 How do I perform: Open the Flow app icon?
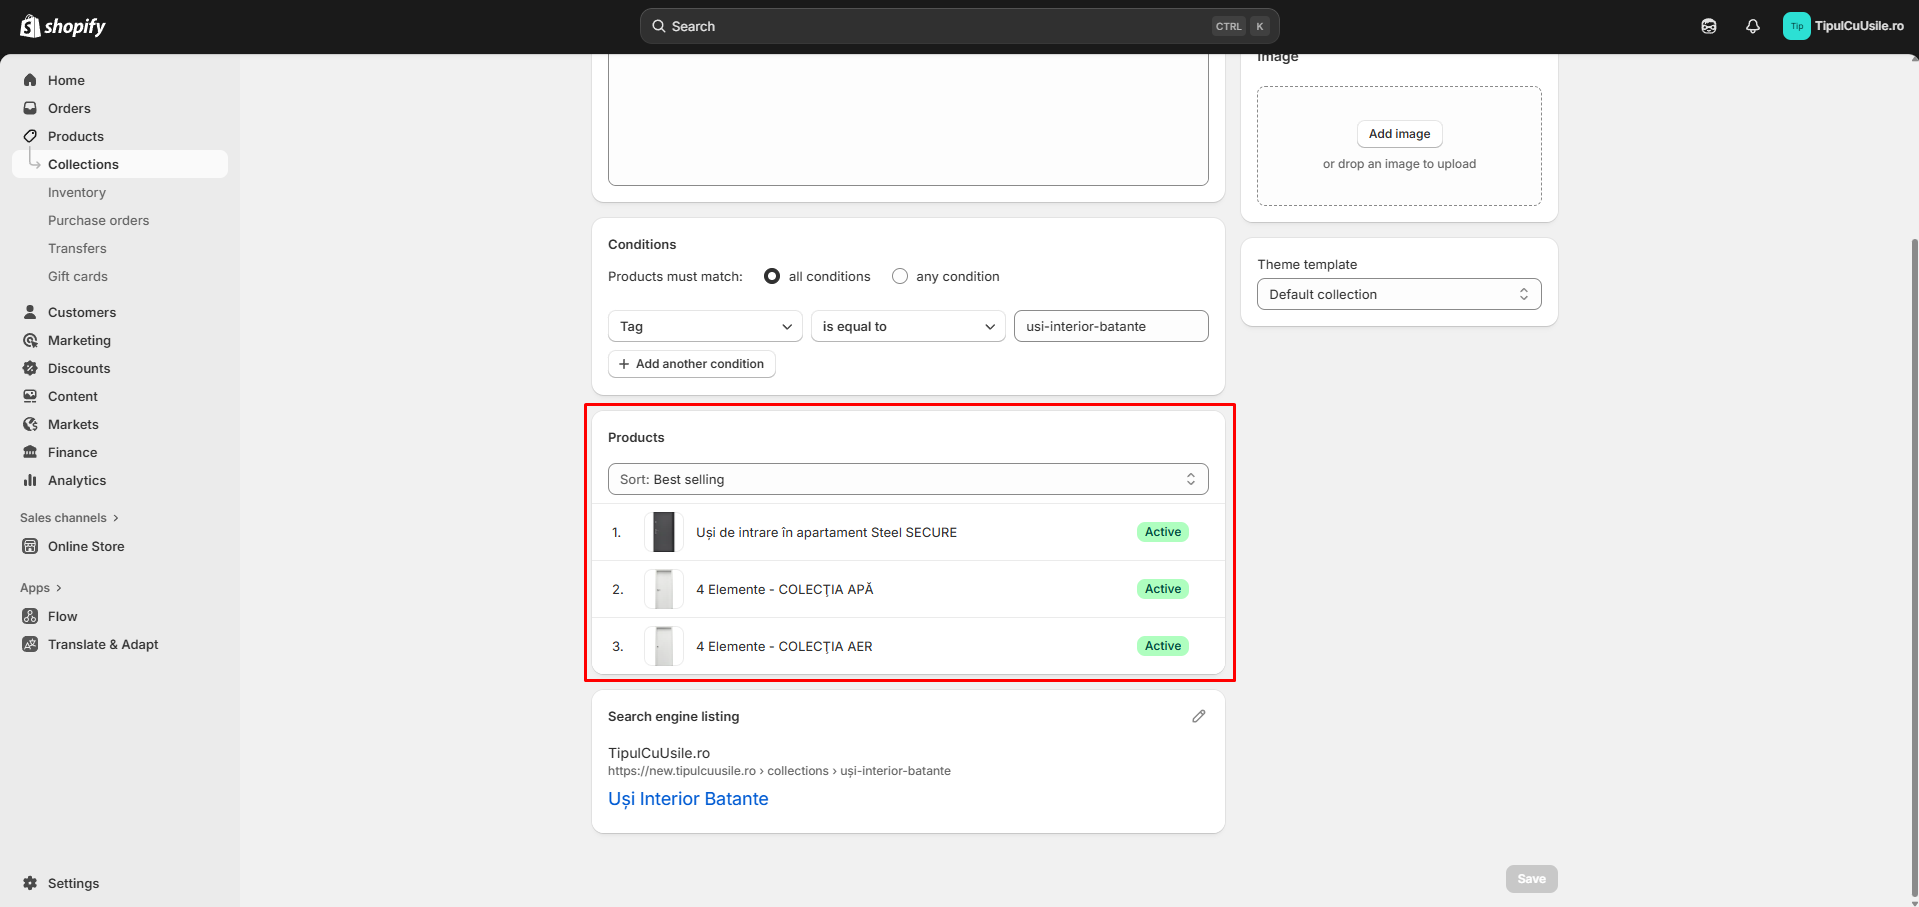point(30,616)
